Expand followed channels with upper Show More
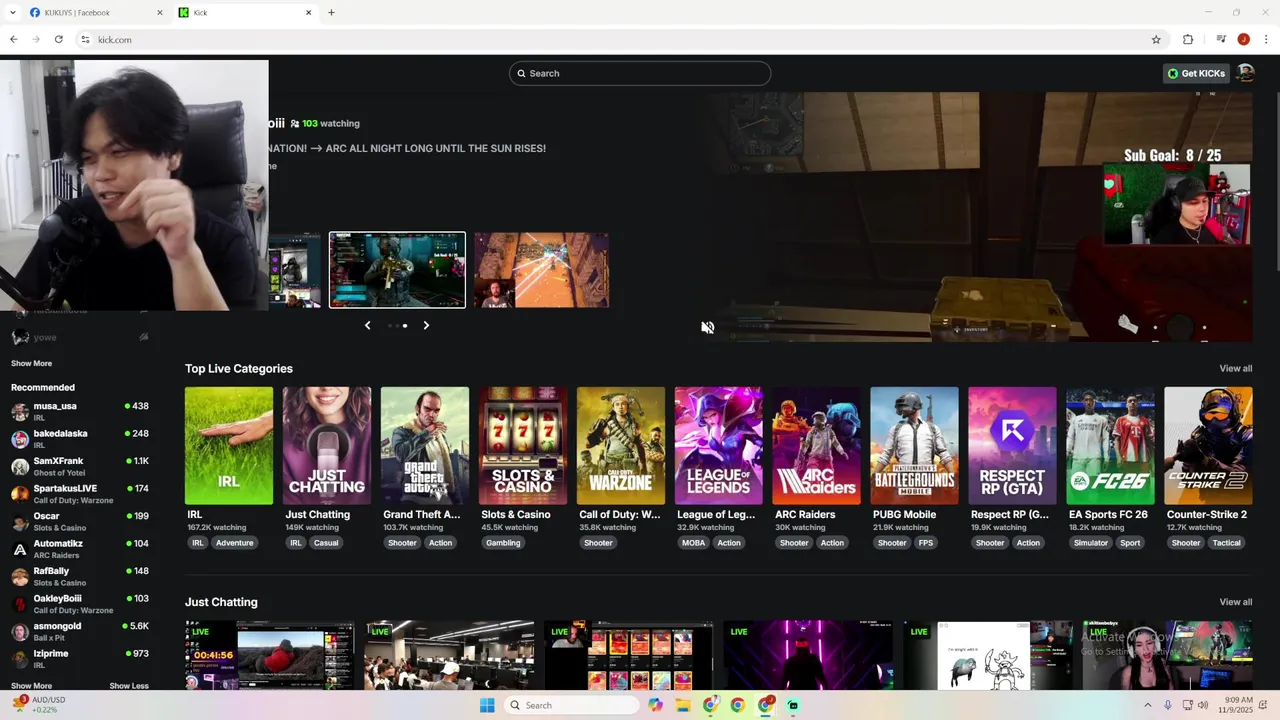Screen dimensions: 1280x720 point(31,363)
